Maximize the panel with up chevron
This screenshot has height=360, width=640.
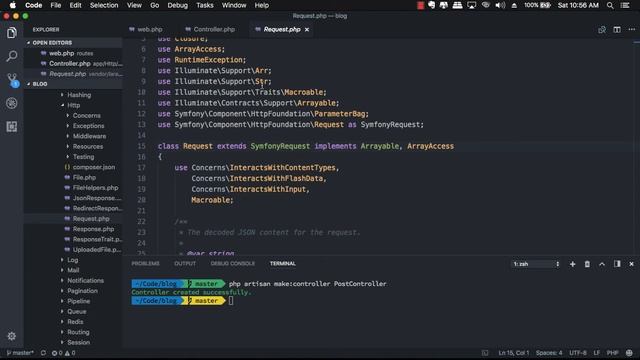point(602,264)
